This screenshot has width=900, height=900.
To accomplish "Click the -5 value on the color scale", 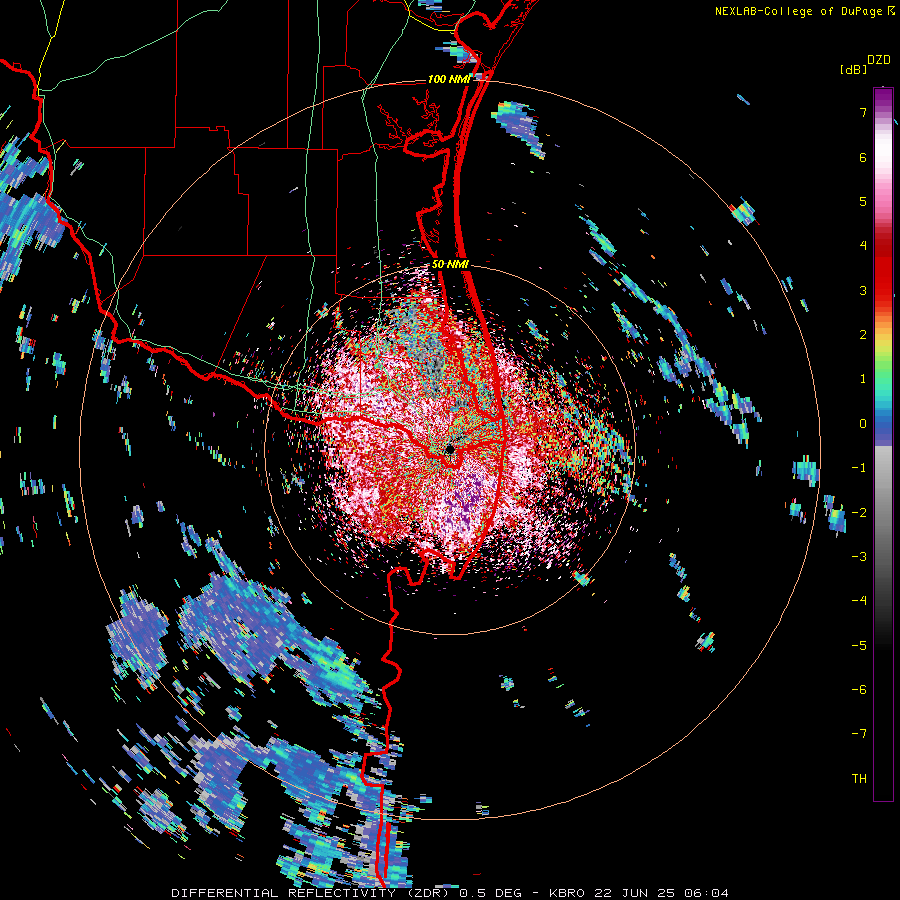I will (x=859, y=645).
